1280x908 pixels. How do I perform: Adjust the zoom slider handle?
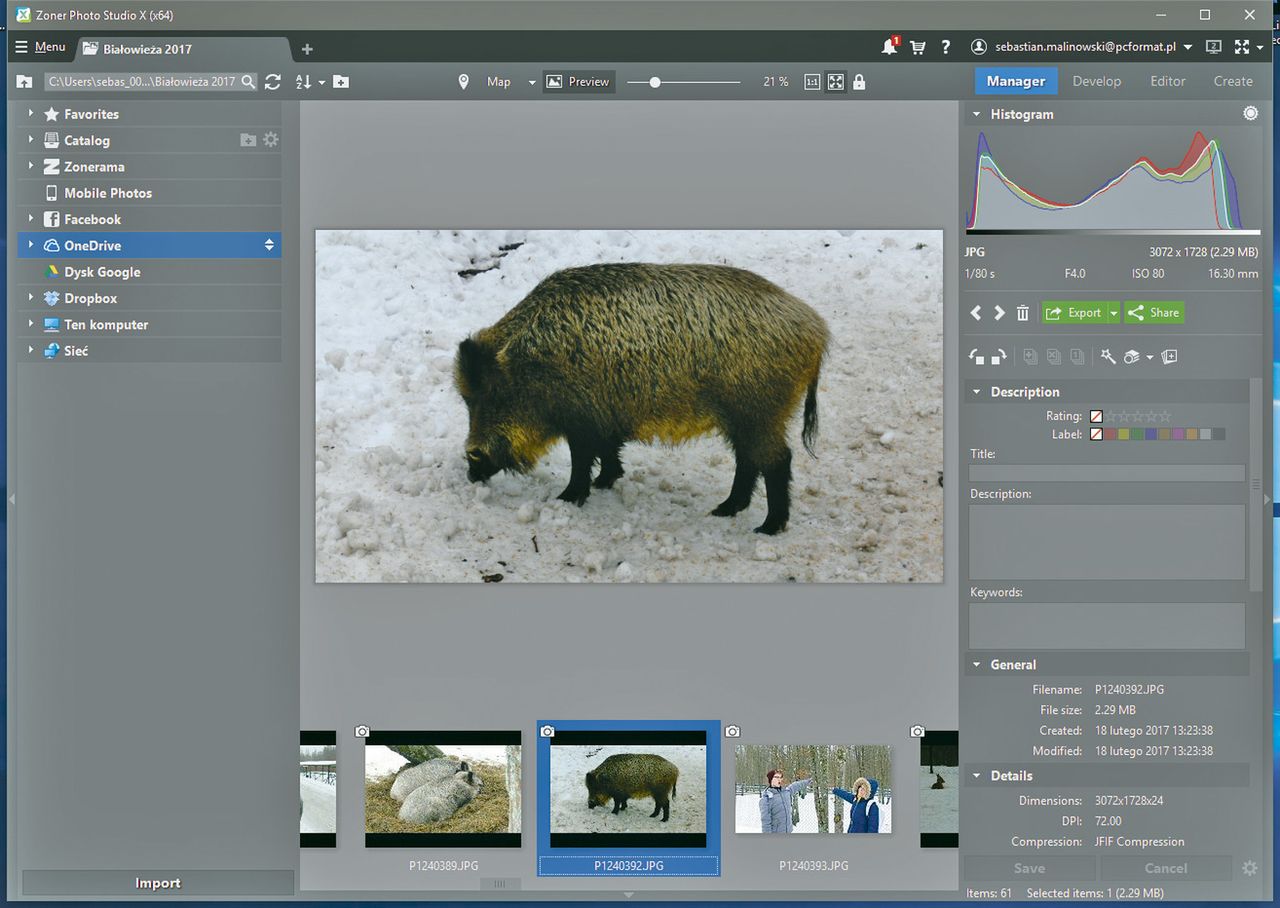(x=655, y=82)
